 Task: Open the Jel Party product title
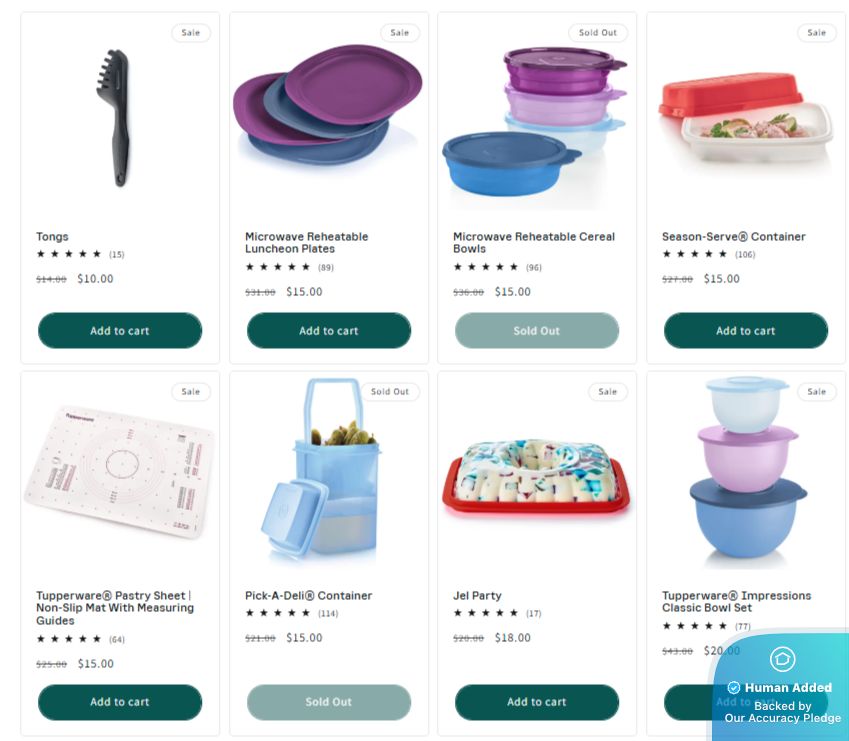(477, 595)
